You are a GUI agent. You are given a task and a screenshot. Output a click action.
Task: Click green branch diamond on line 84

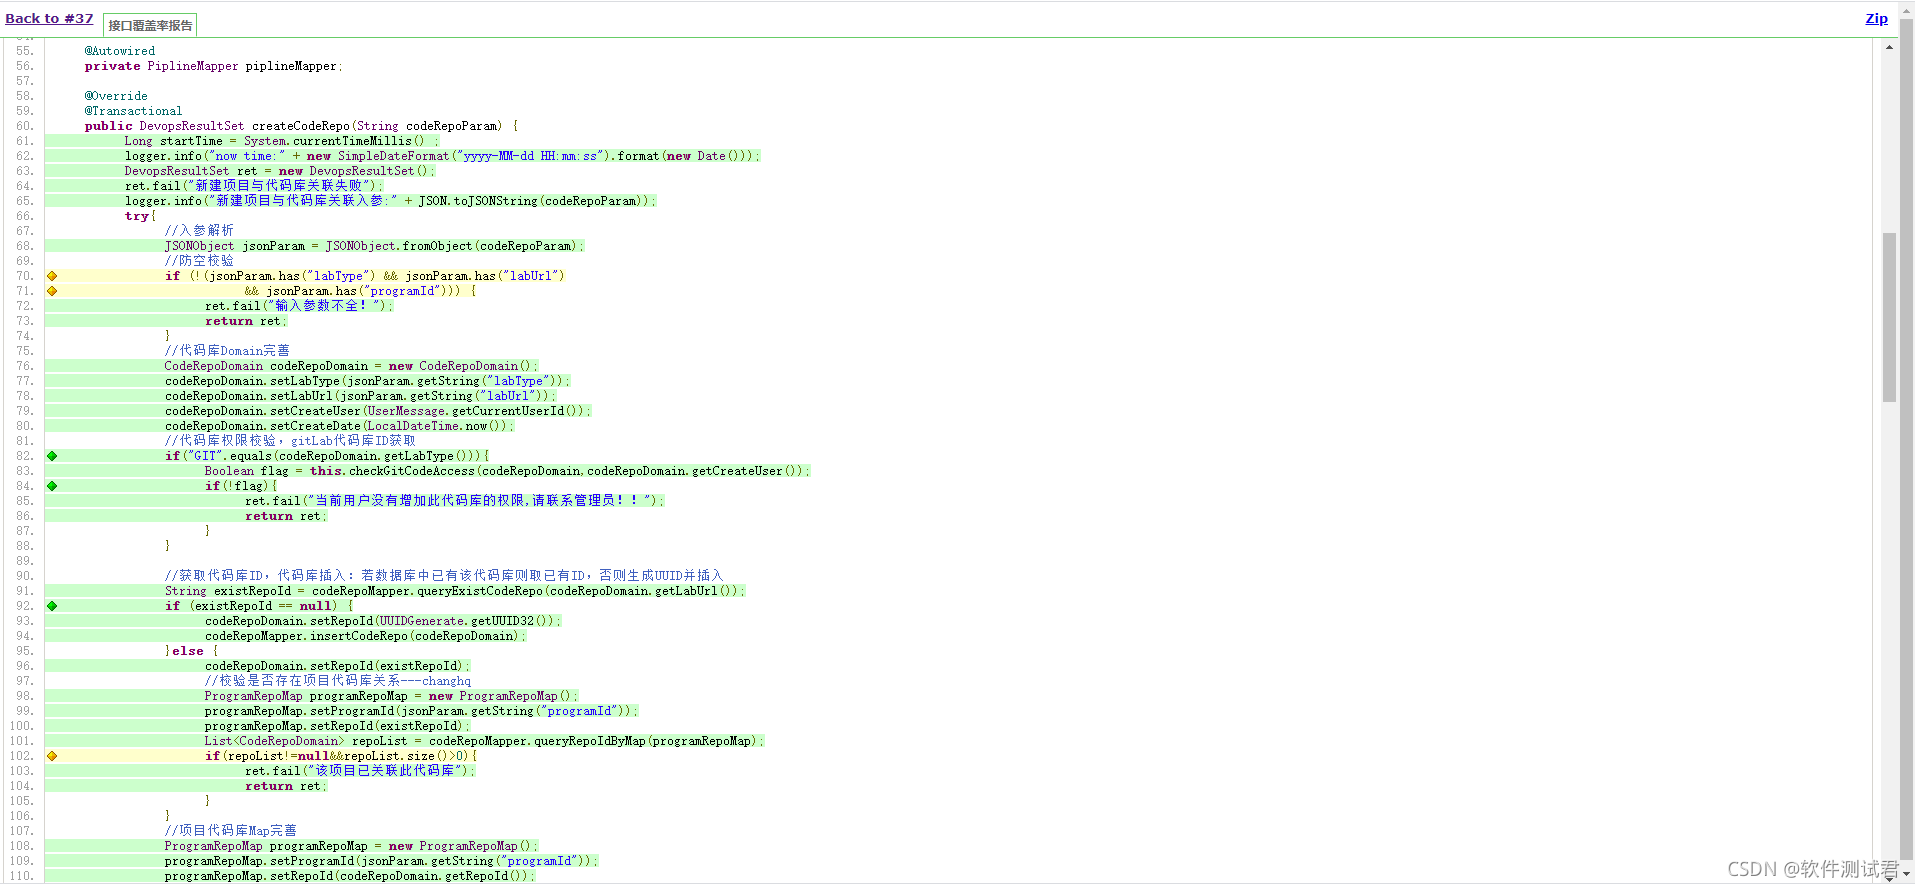(52, 486)
